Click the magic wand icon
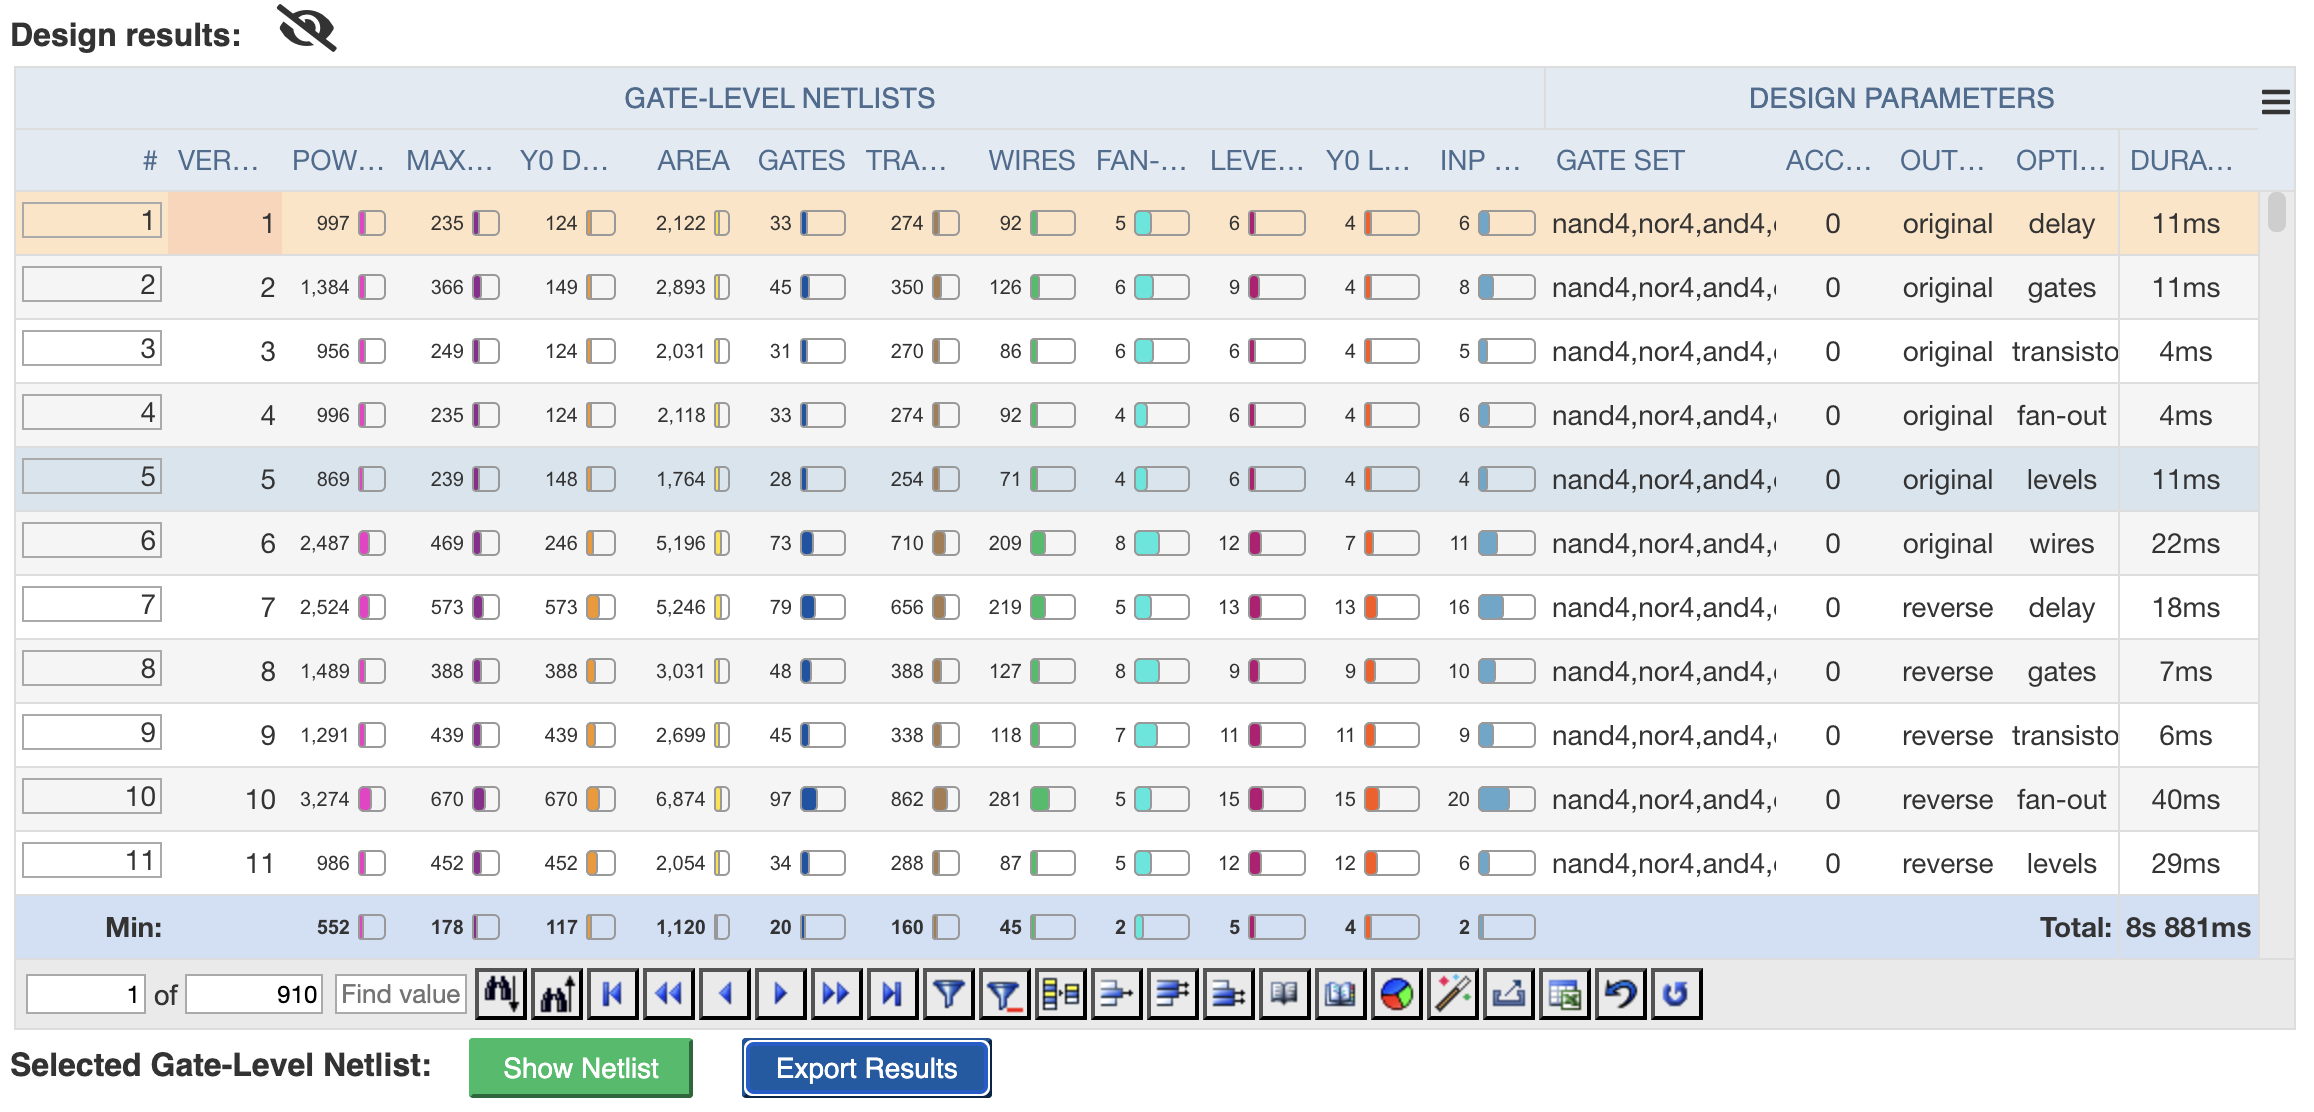2314x1112 pixels. point(1453,994)
